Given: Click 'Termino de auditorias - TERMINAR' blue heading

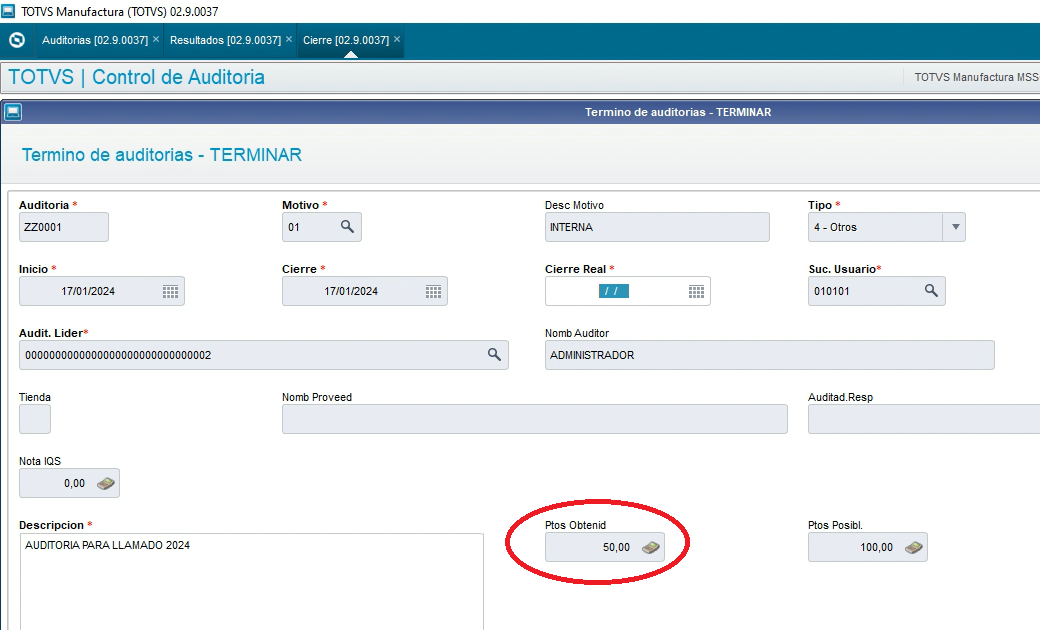Looking at the screenshot, I should [161, 155].
